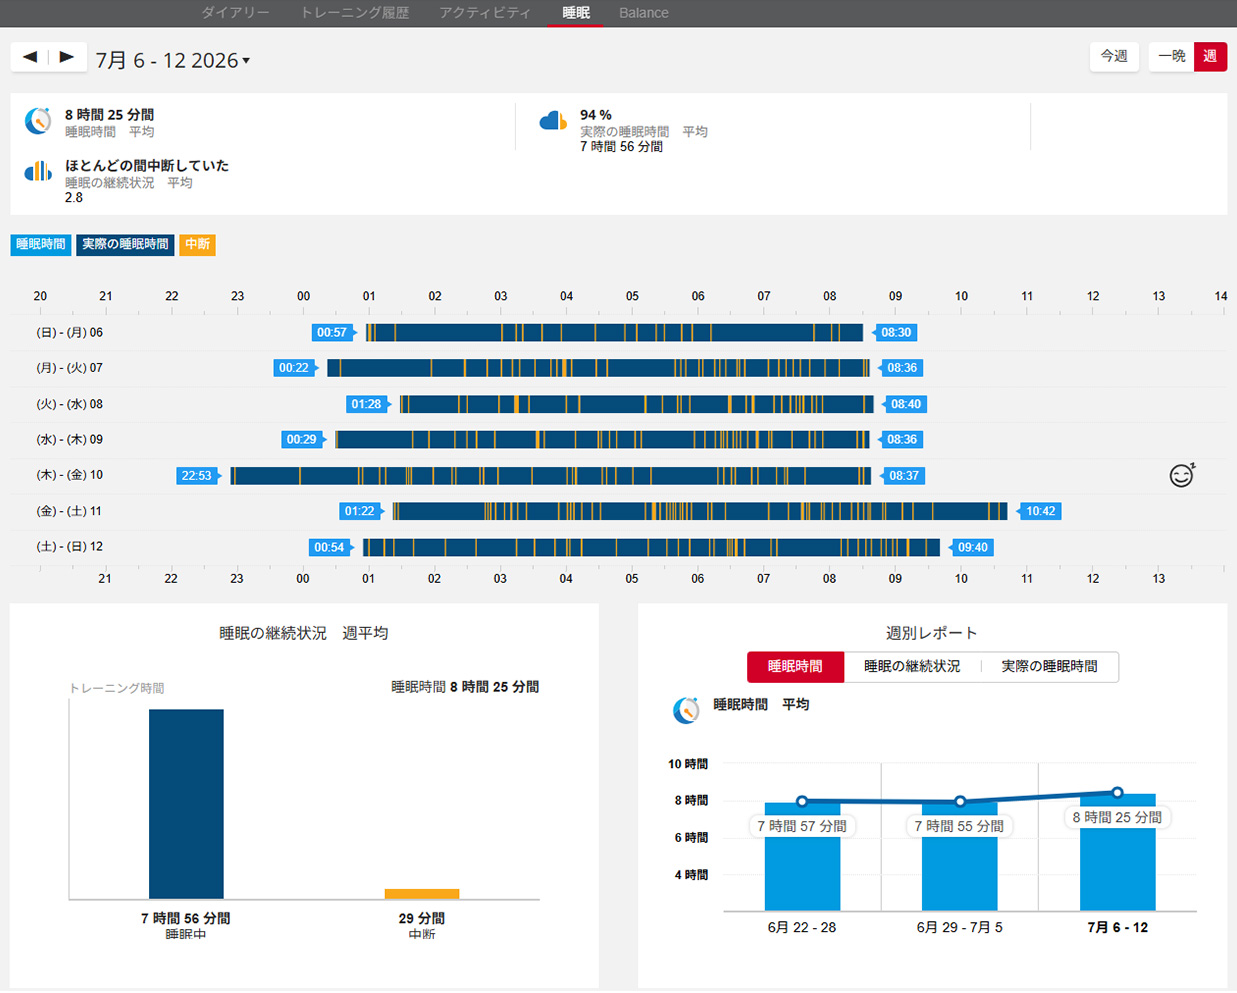Viewport: 1237px width, 993px height.
Task: Open the アクティビティ tab
Action: [485, 13]
